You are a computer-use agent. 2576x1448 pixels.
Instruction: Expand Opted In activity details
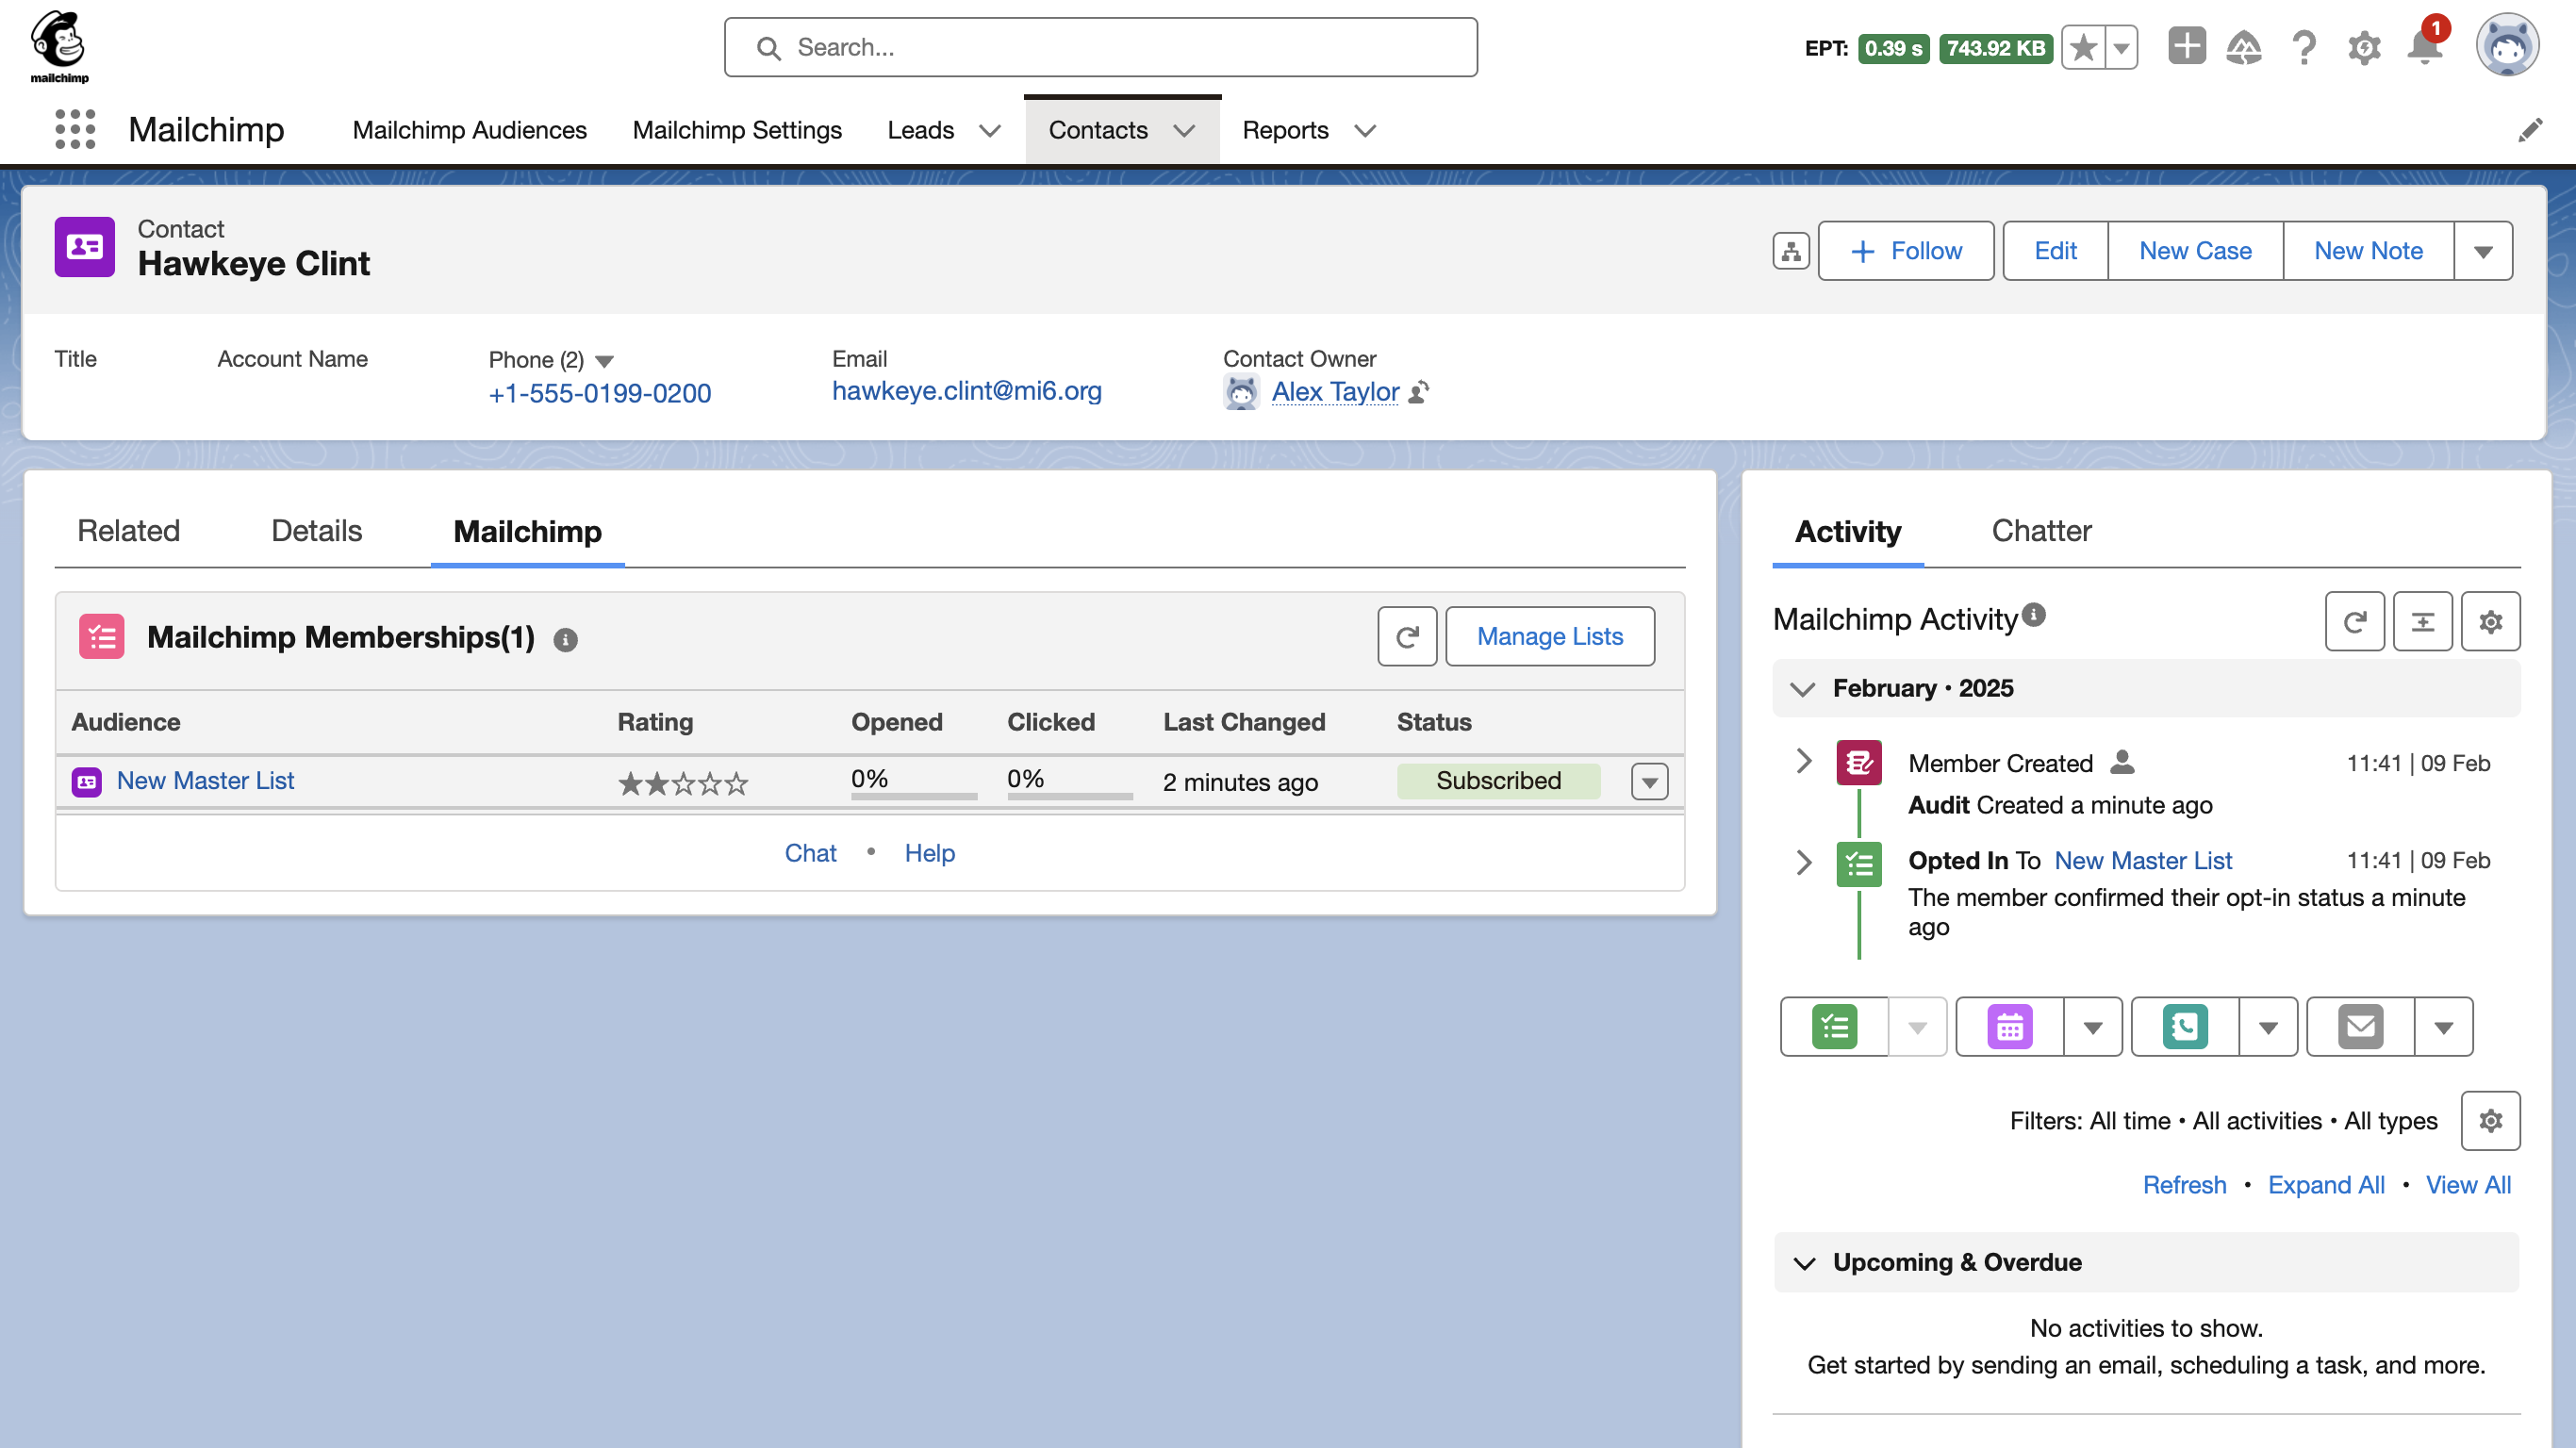click(1803, 862)
